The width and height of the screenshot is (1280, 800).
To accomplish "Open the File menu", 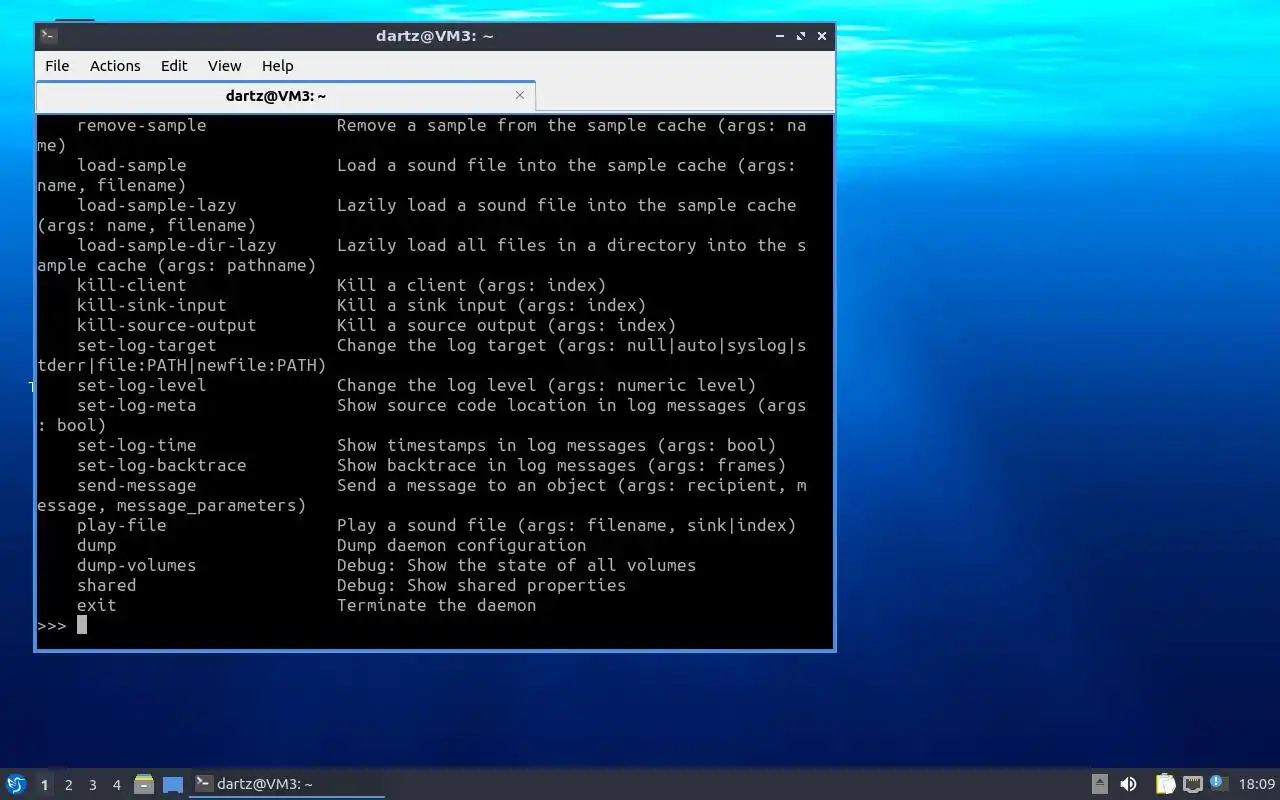I will click(x=57, y=65).
